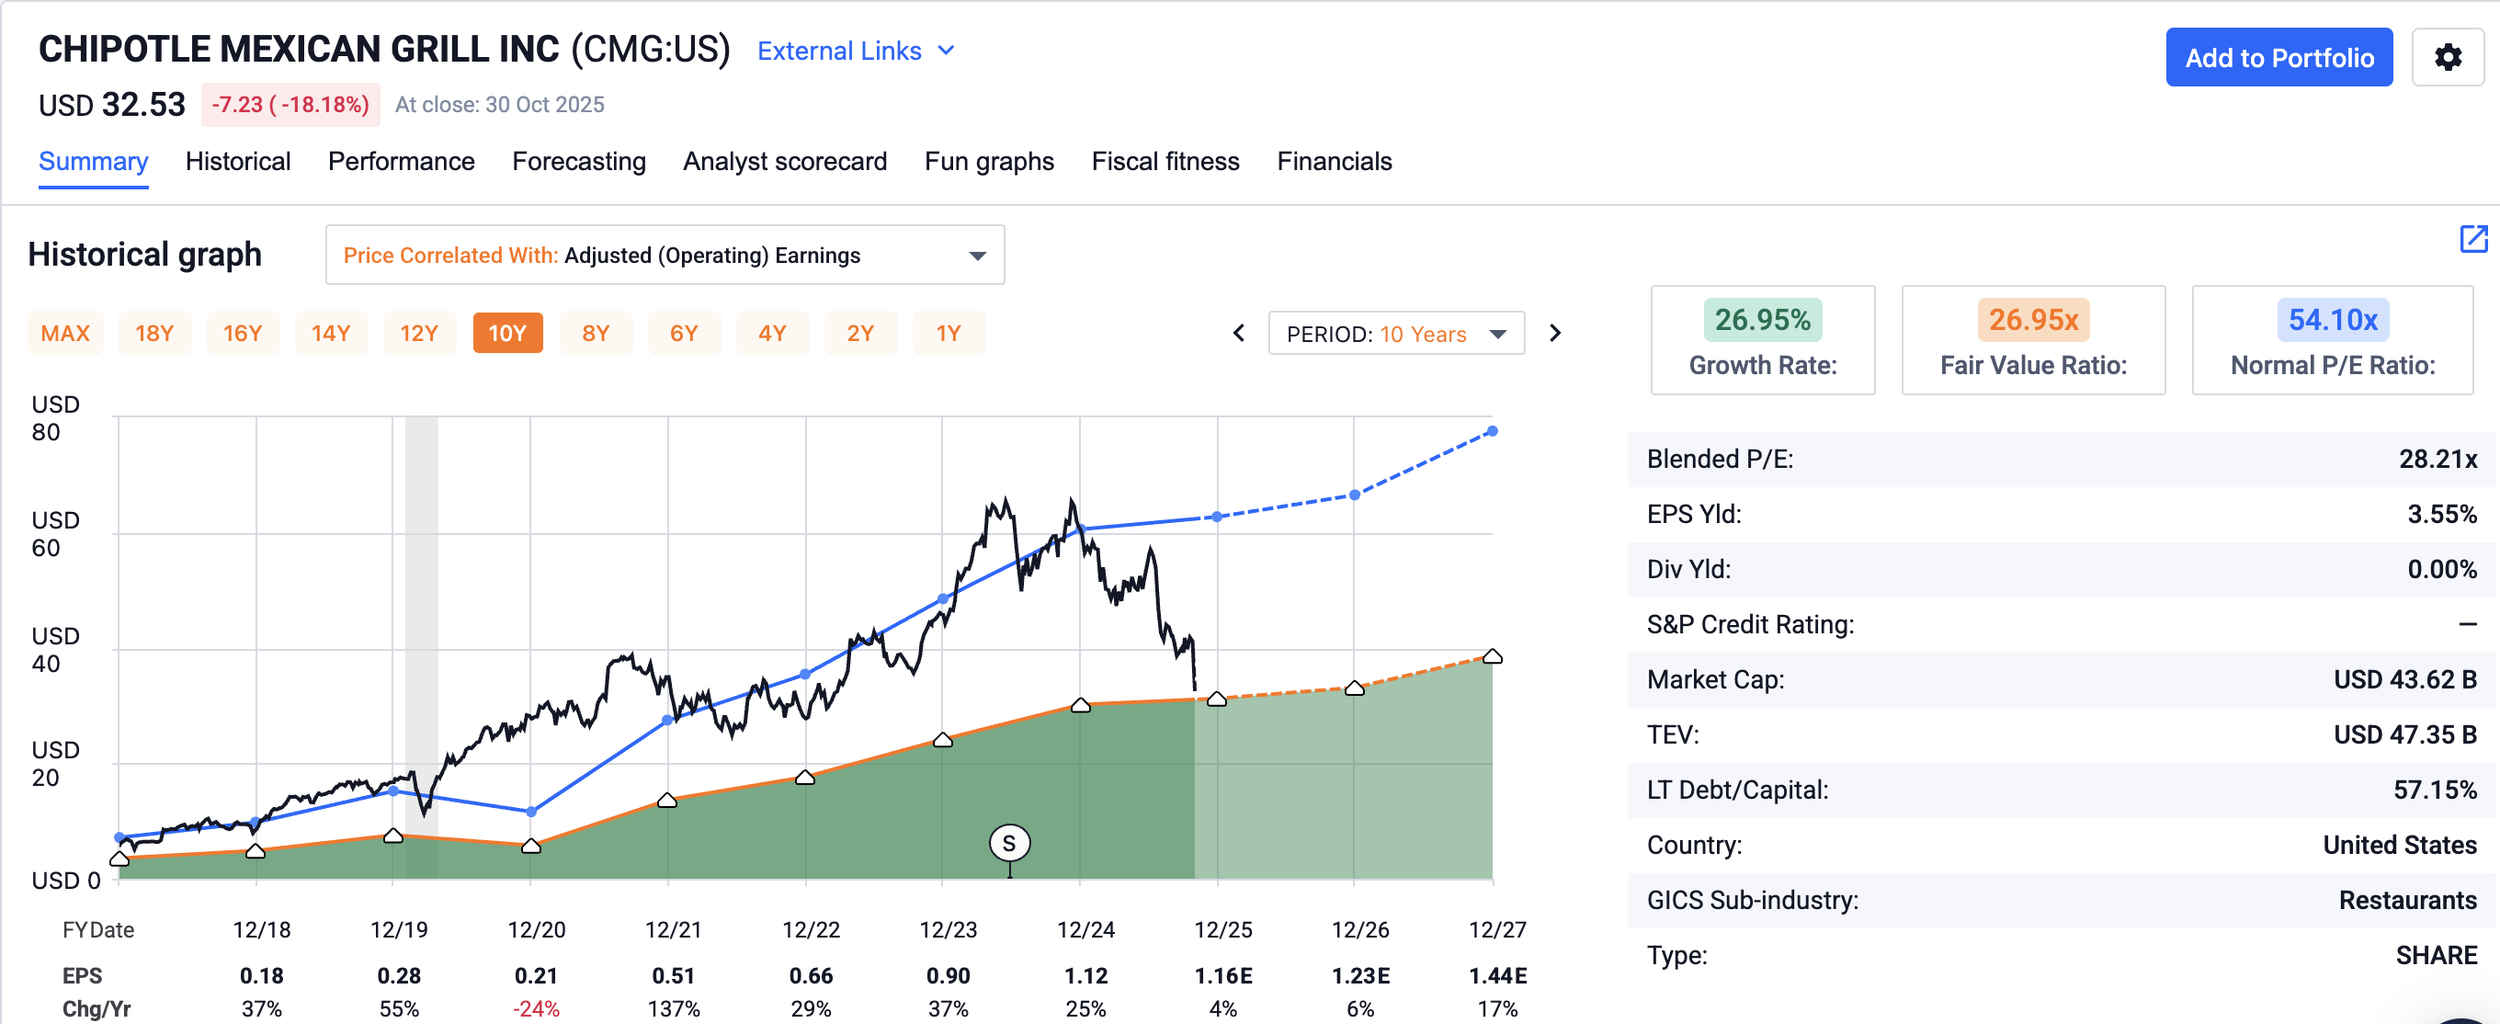Go to previous period with left arrow
The image size is (2500, 1024).
1239,333
